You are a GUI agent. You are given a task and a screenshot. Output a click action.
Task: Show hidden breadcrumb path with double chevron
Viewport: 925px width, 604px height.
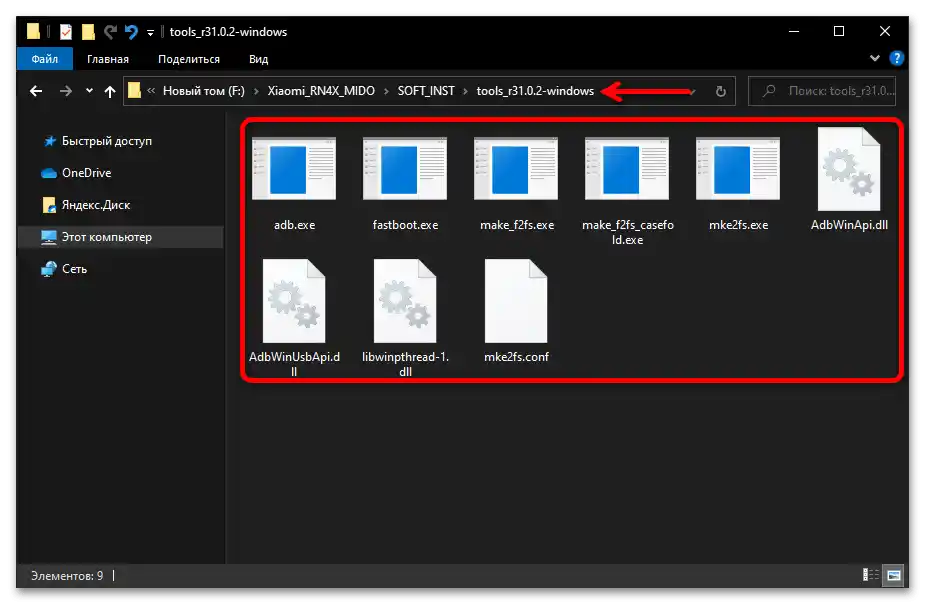coord(151,91)
